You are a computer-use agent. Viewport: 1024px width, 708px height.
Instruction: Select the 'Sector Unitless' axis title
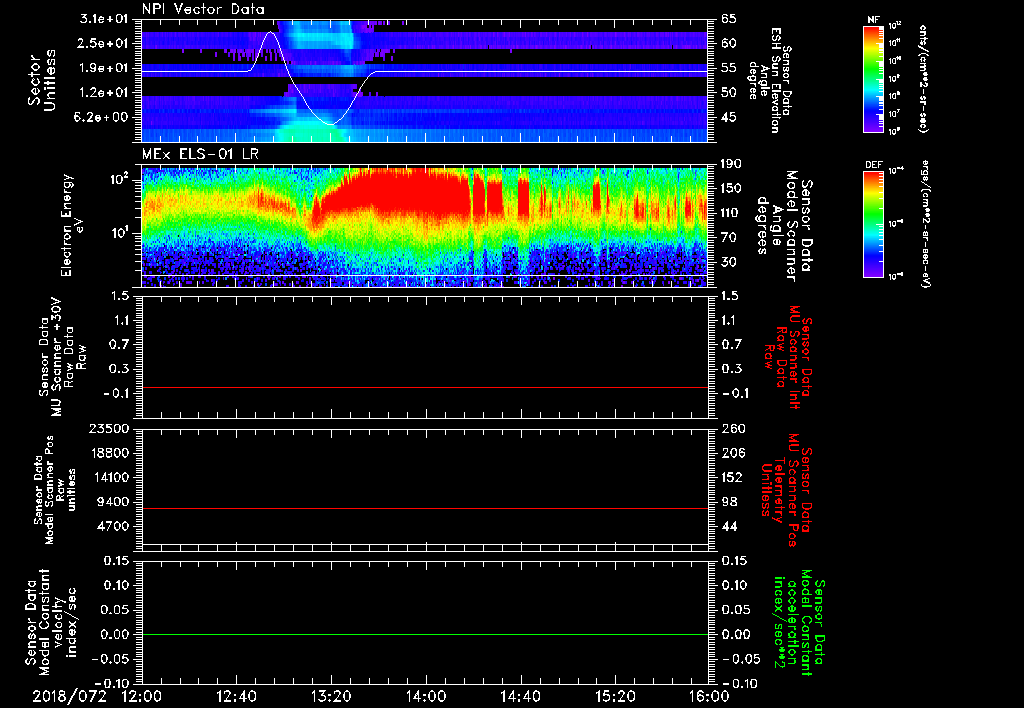coord(41,80)
